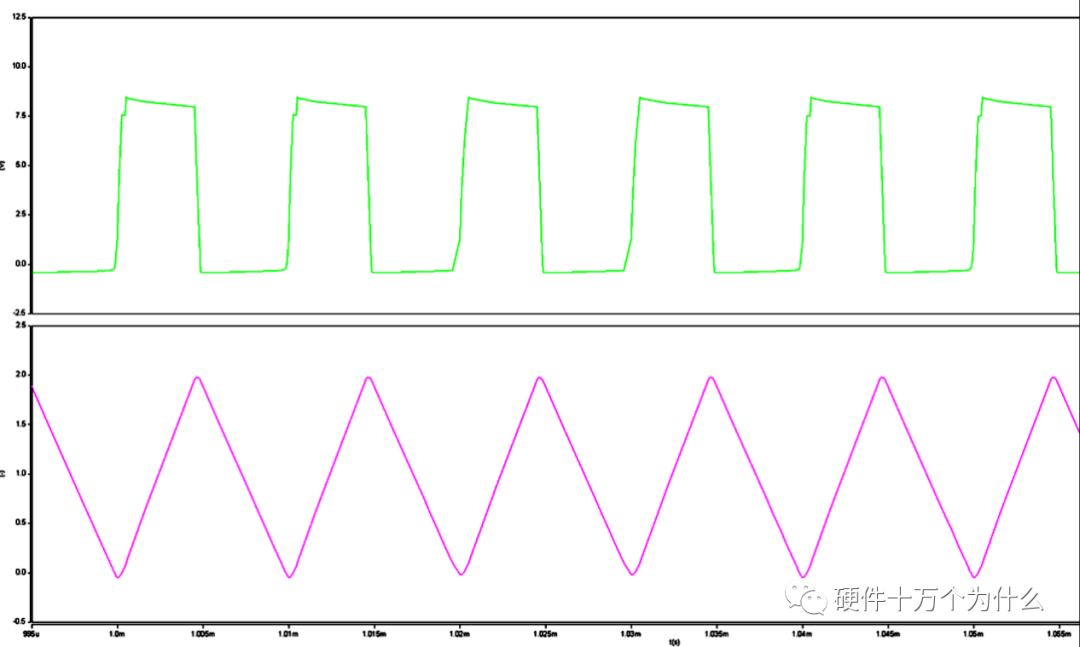
Task: Click the 7.5 label on upper voltage axis
Action: point(20,116)
